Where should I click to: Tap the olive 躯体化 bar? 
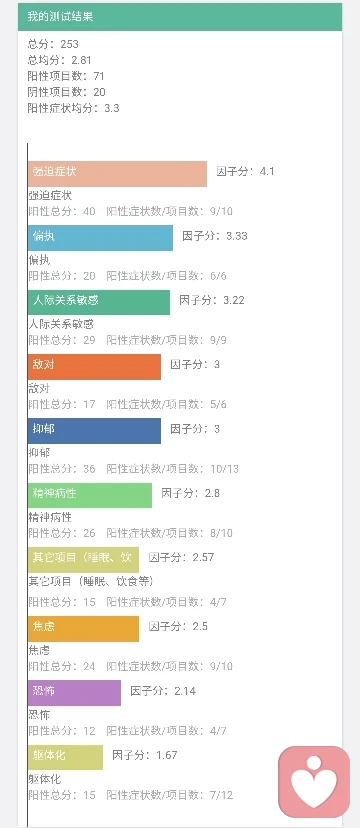point(65,757)
